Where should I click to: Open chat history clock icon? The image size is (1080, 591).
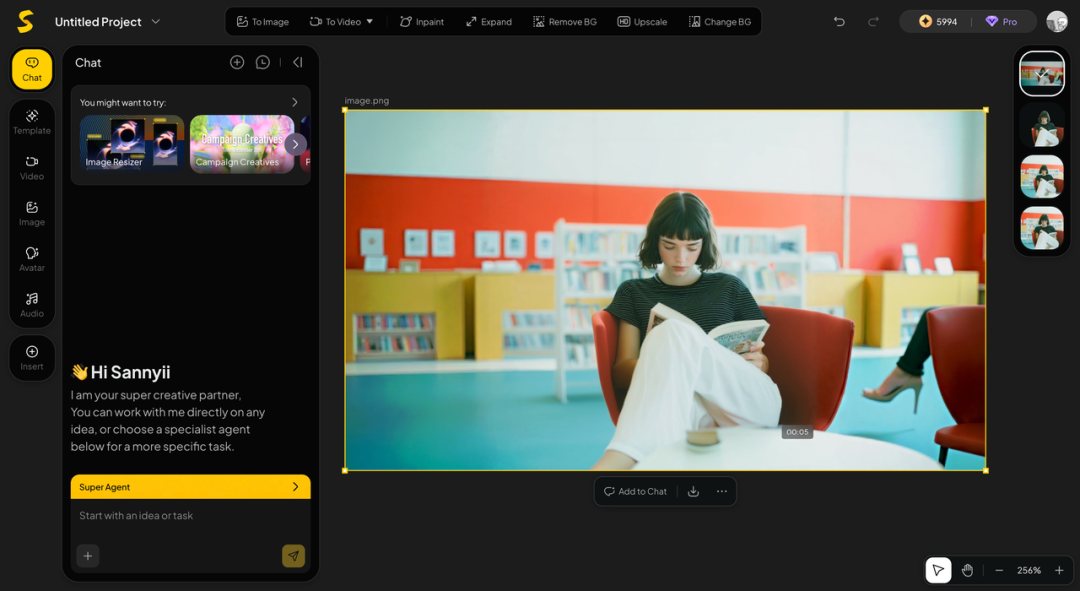pyautogui.click(x=263, y=62)
